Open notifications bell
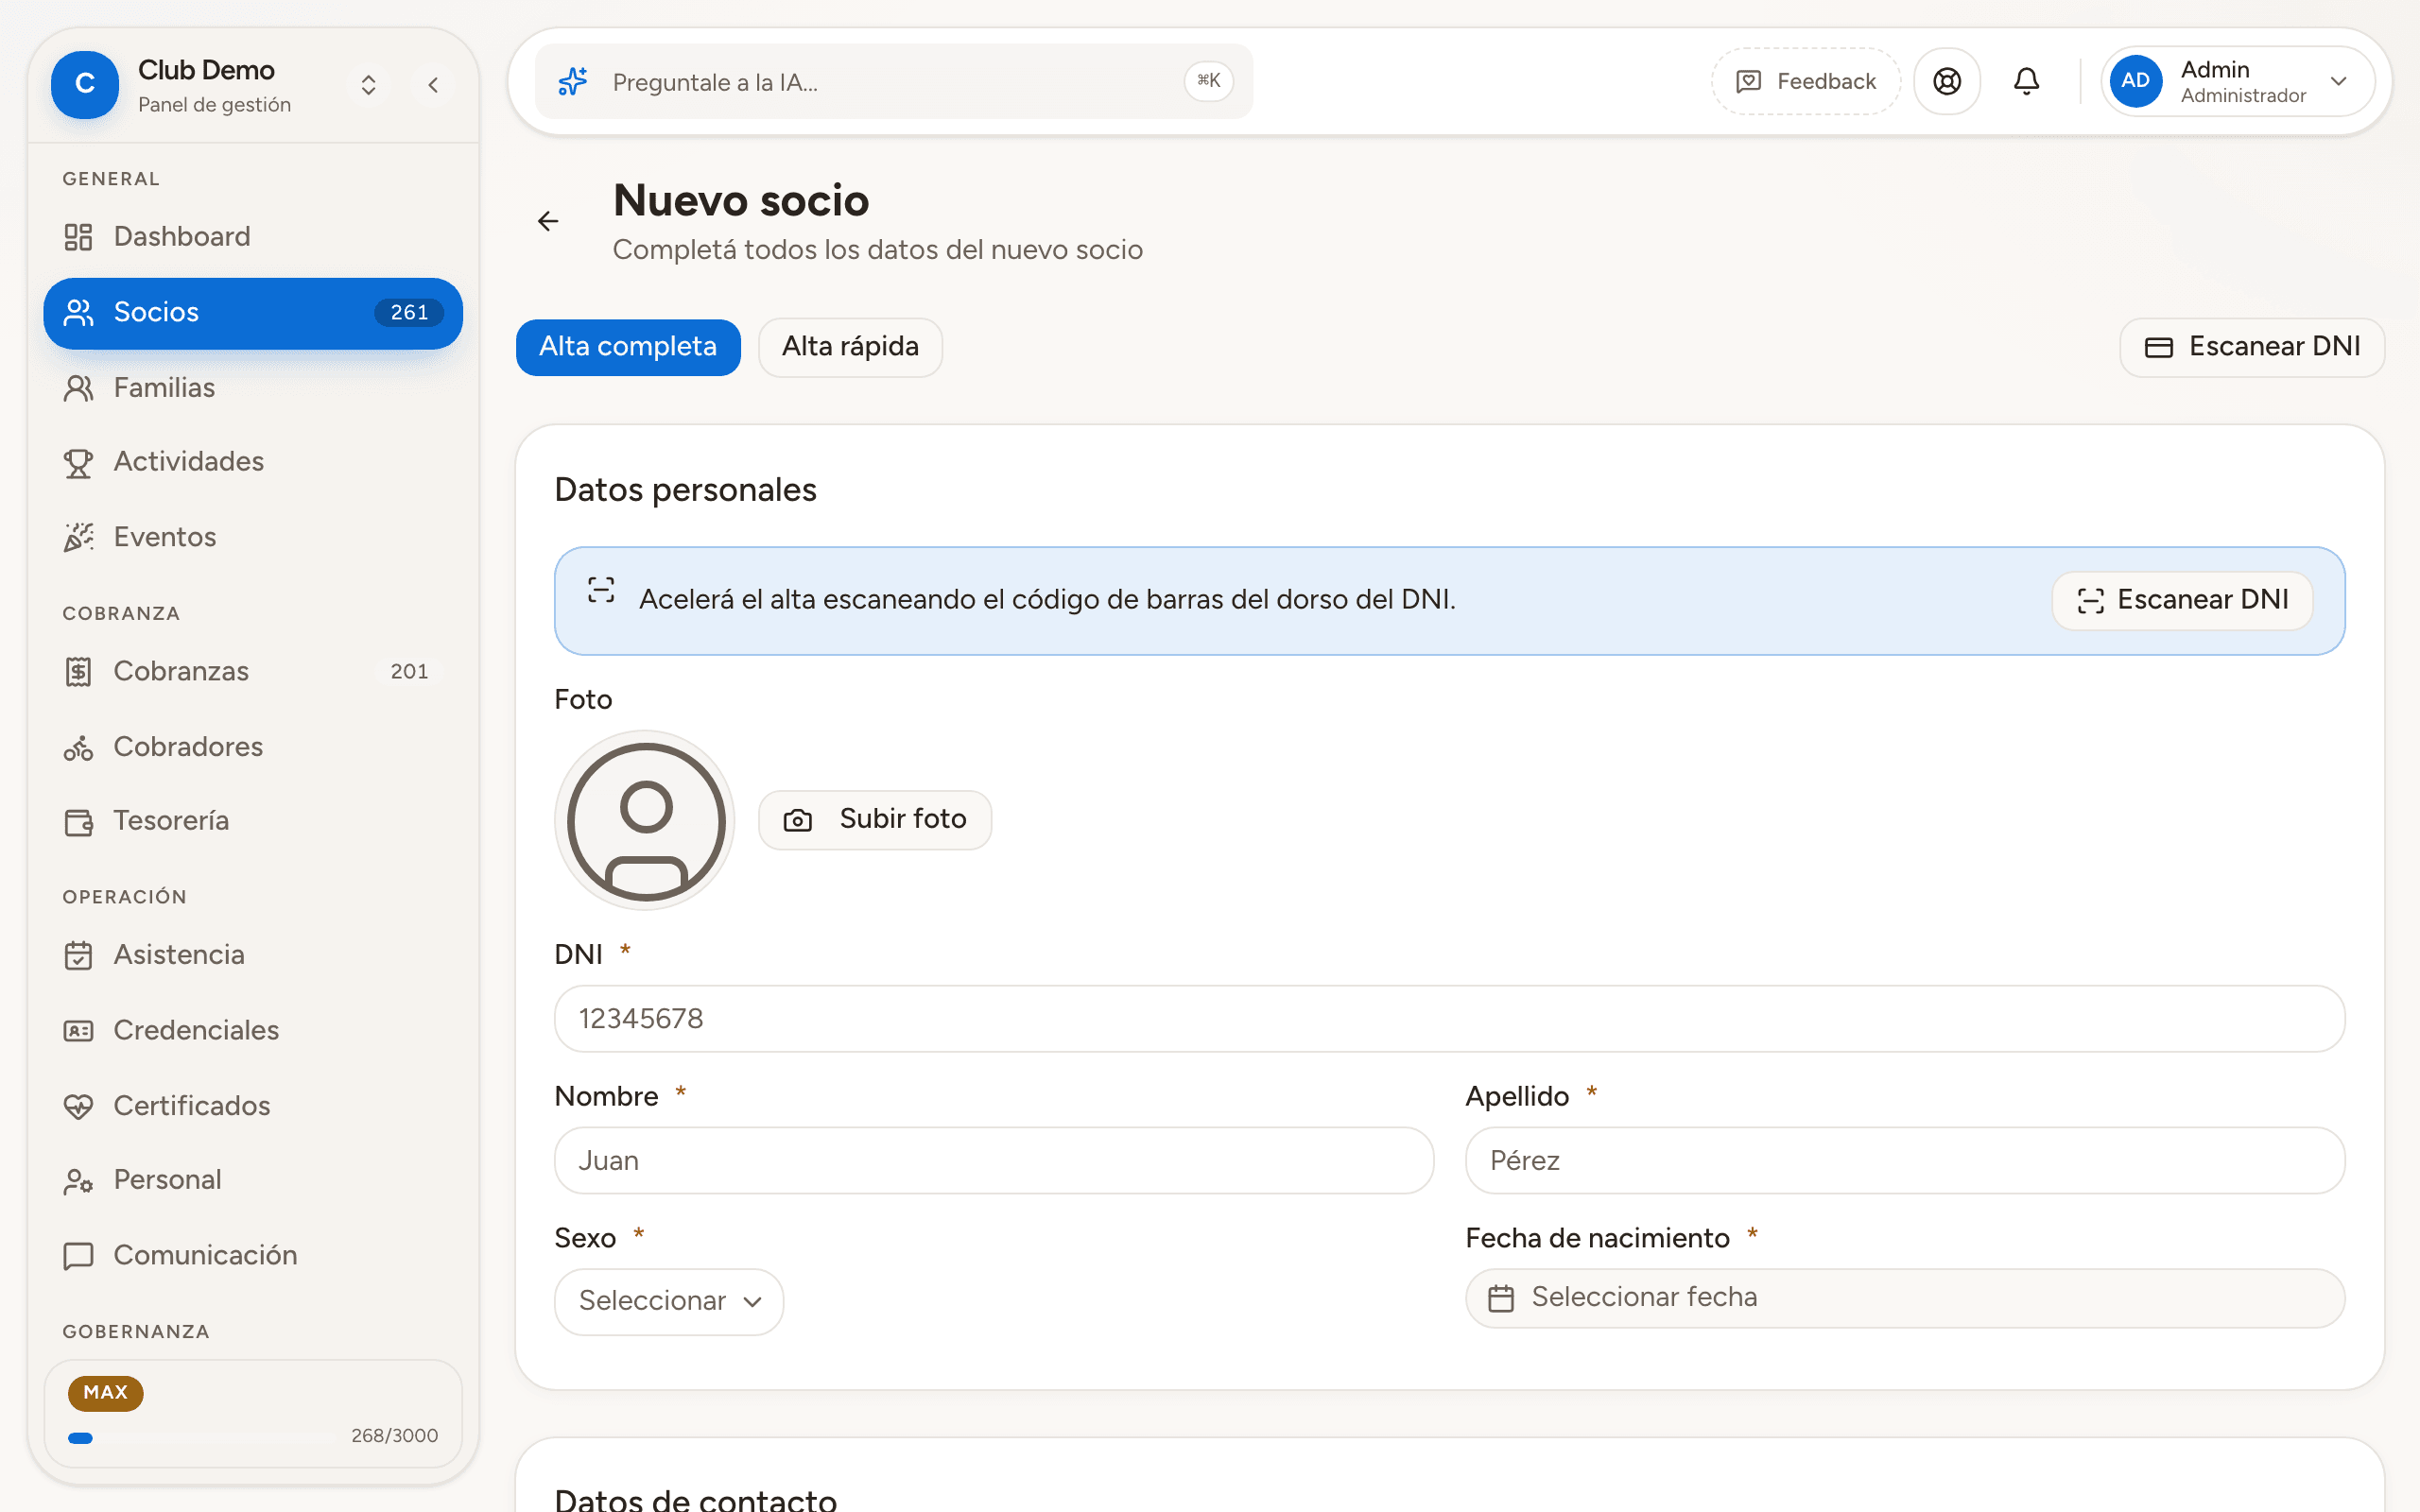This screenshot has width=2420, height=1512. pyautogui.click(x=2026, y=82)
